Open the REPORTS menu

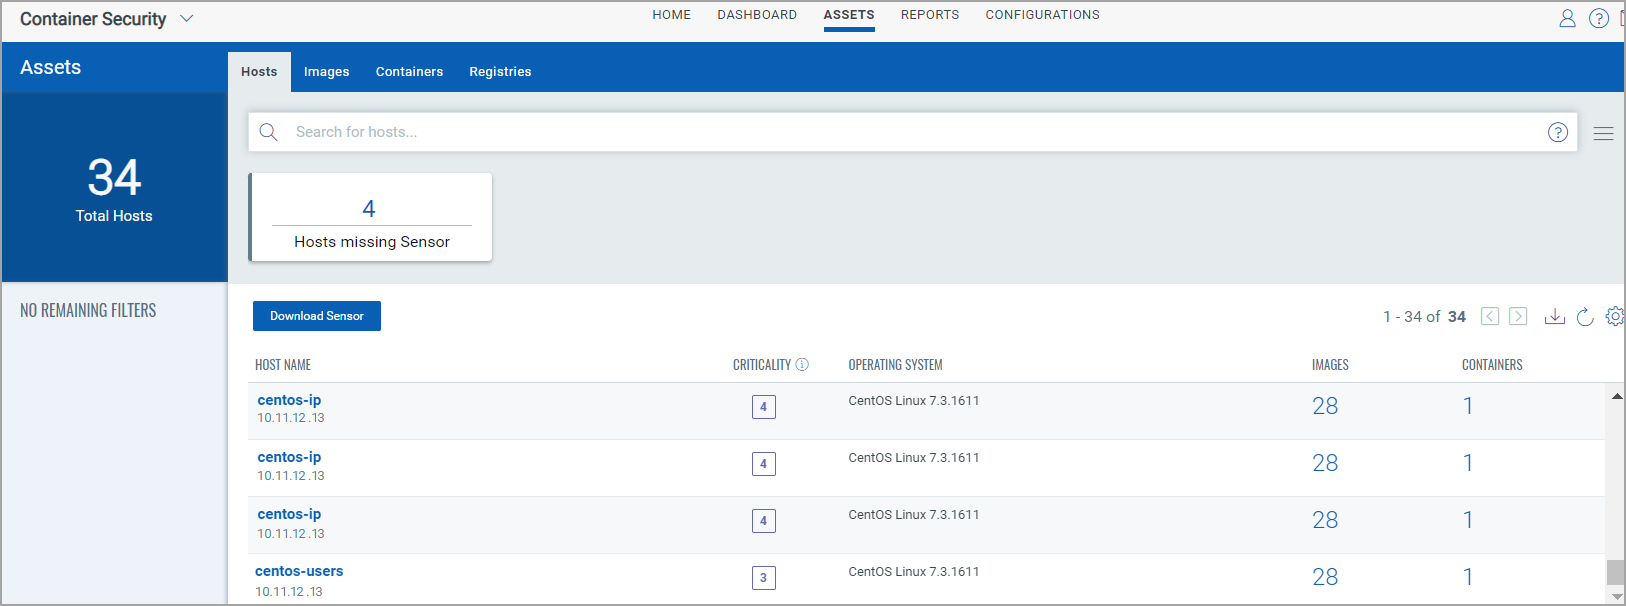930,15
